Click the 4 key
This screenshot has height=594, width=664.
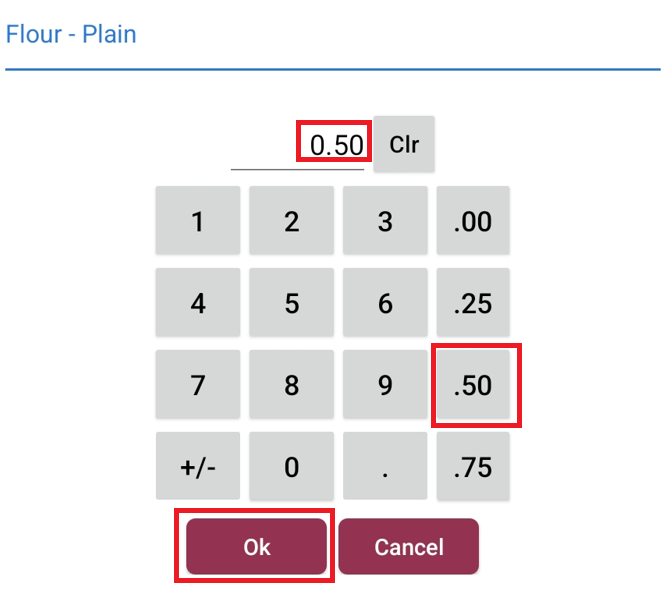pos(198,303)
